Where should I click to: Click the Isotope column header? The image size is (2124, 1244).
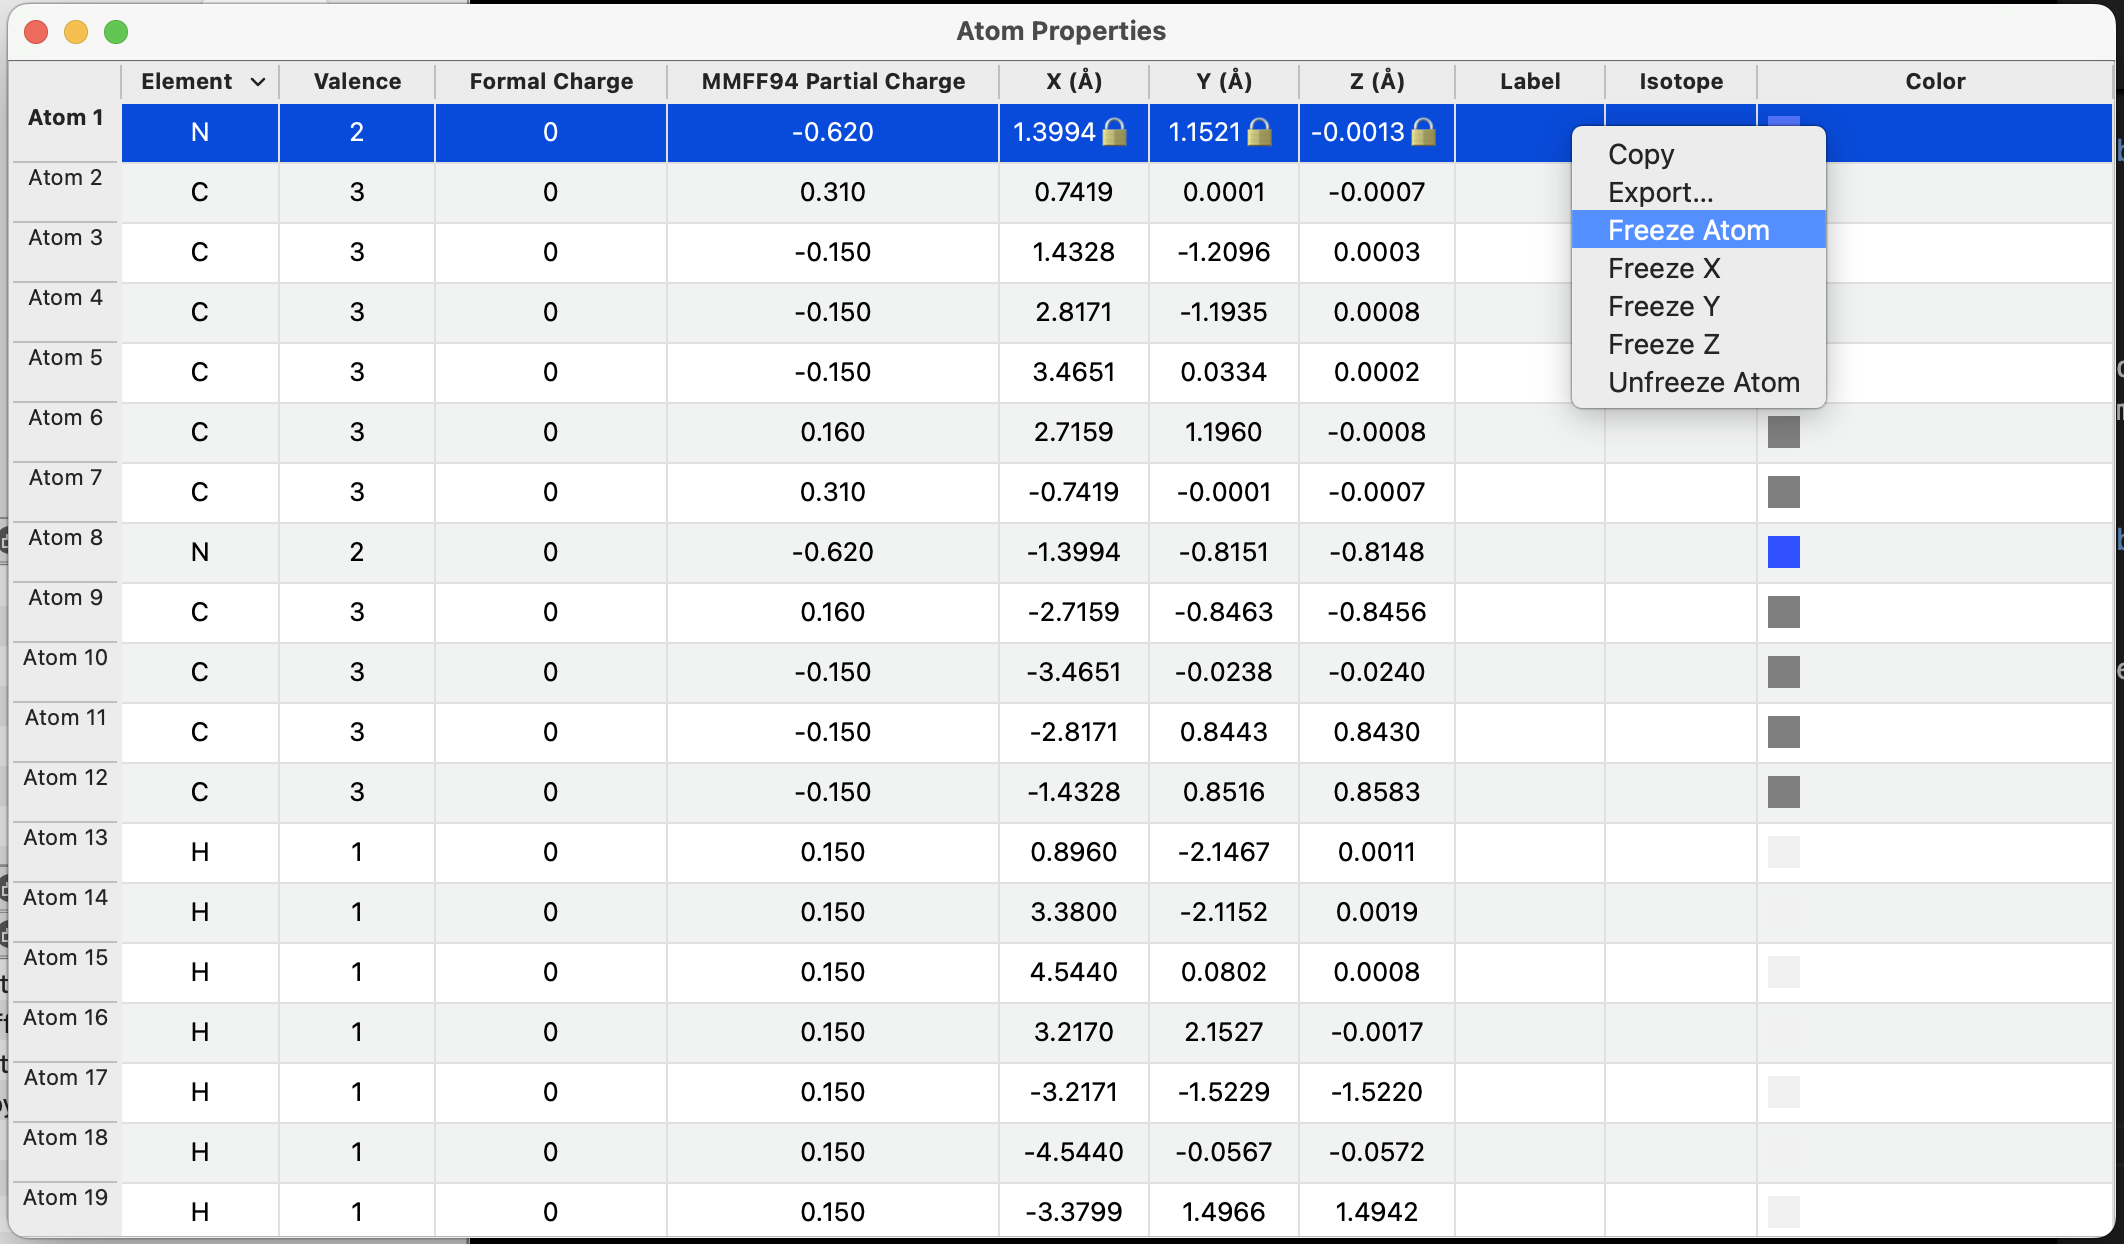click(1680, 82)
